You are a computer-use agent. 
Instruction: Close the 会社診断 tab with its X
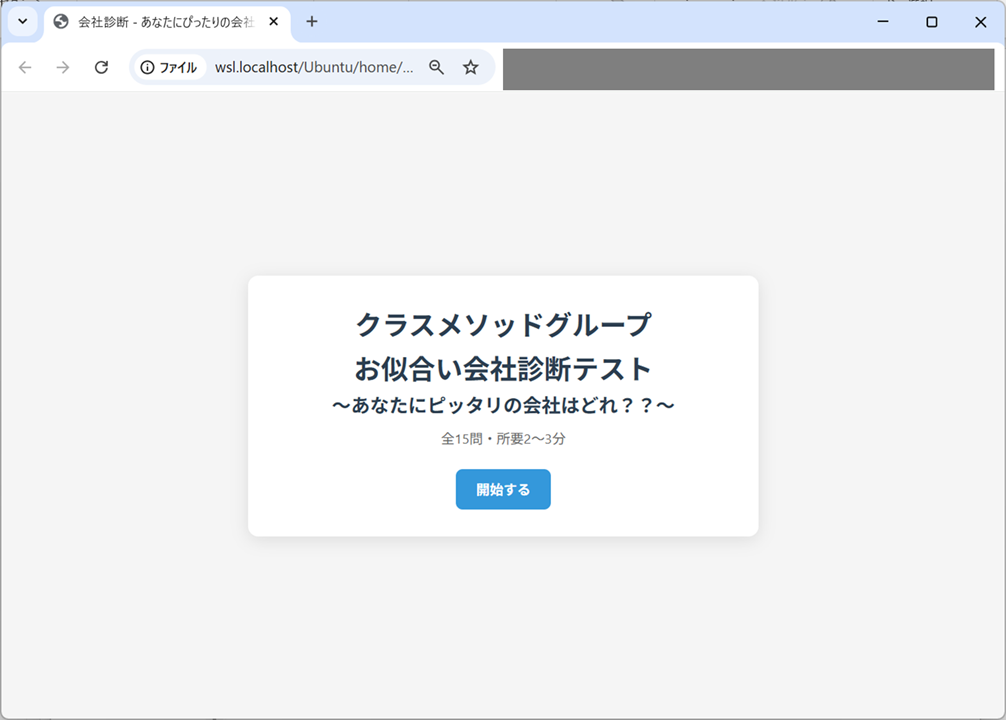click(273, 21)
